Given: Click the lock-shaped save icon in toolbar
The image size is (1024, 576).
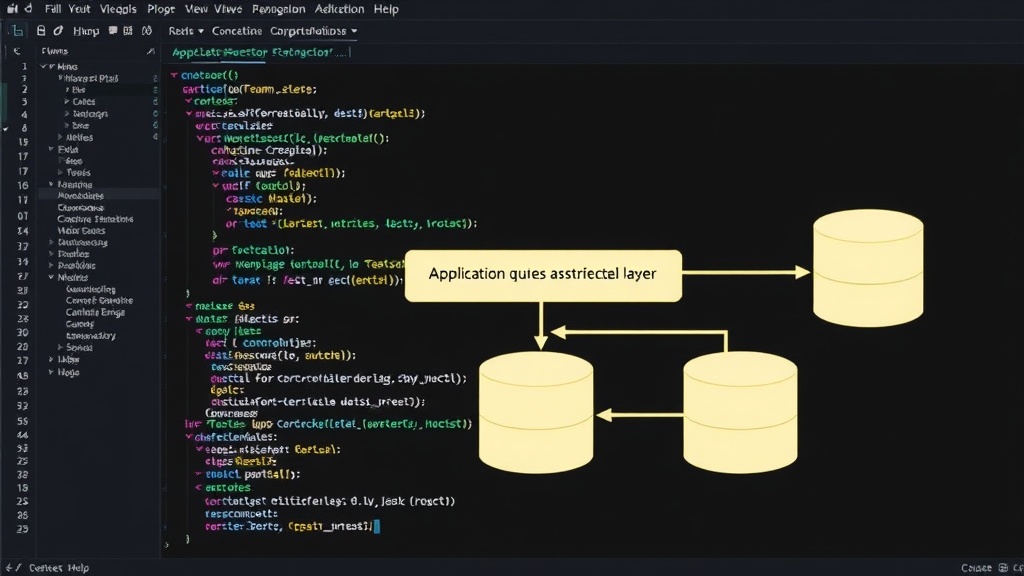Looking at the screenshot, I should point(41,31).
